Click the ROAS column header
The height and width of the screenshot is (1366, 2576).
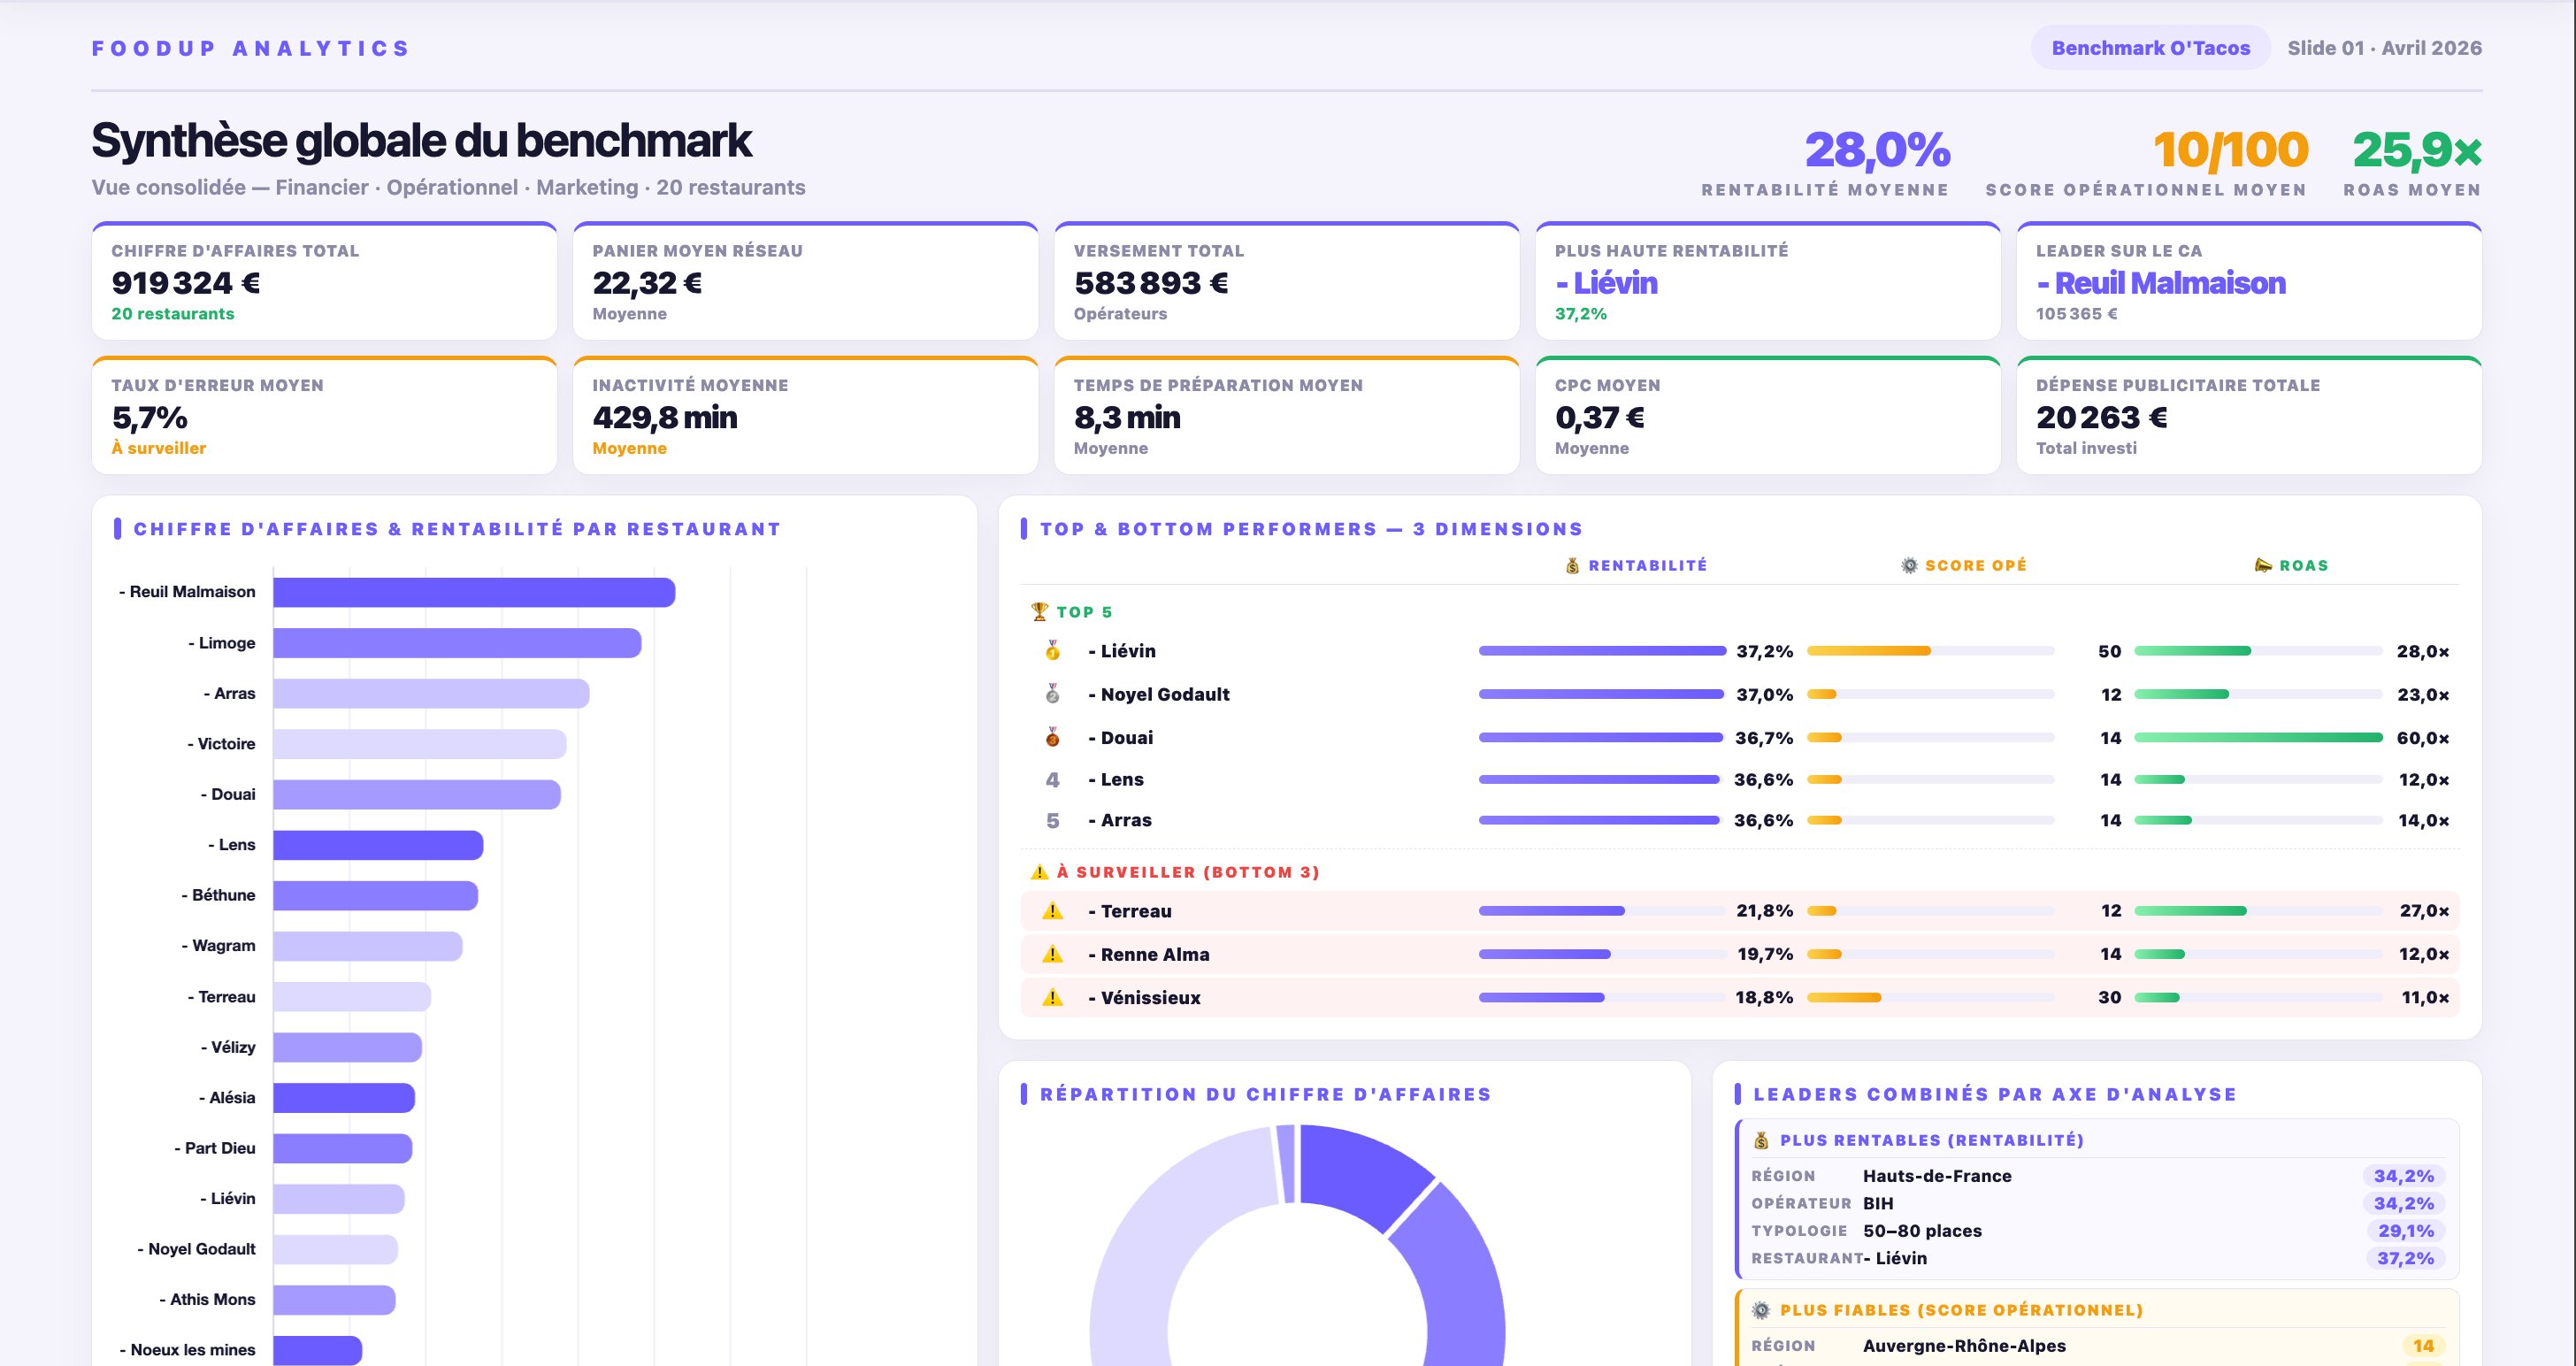point(2291,566)
